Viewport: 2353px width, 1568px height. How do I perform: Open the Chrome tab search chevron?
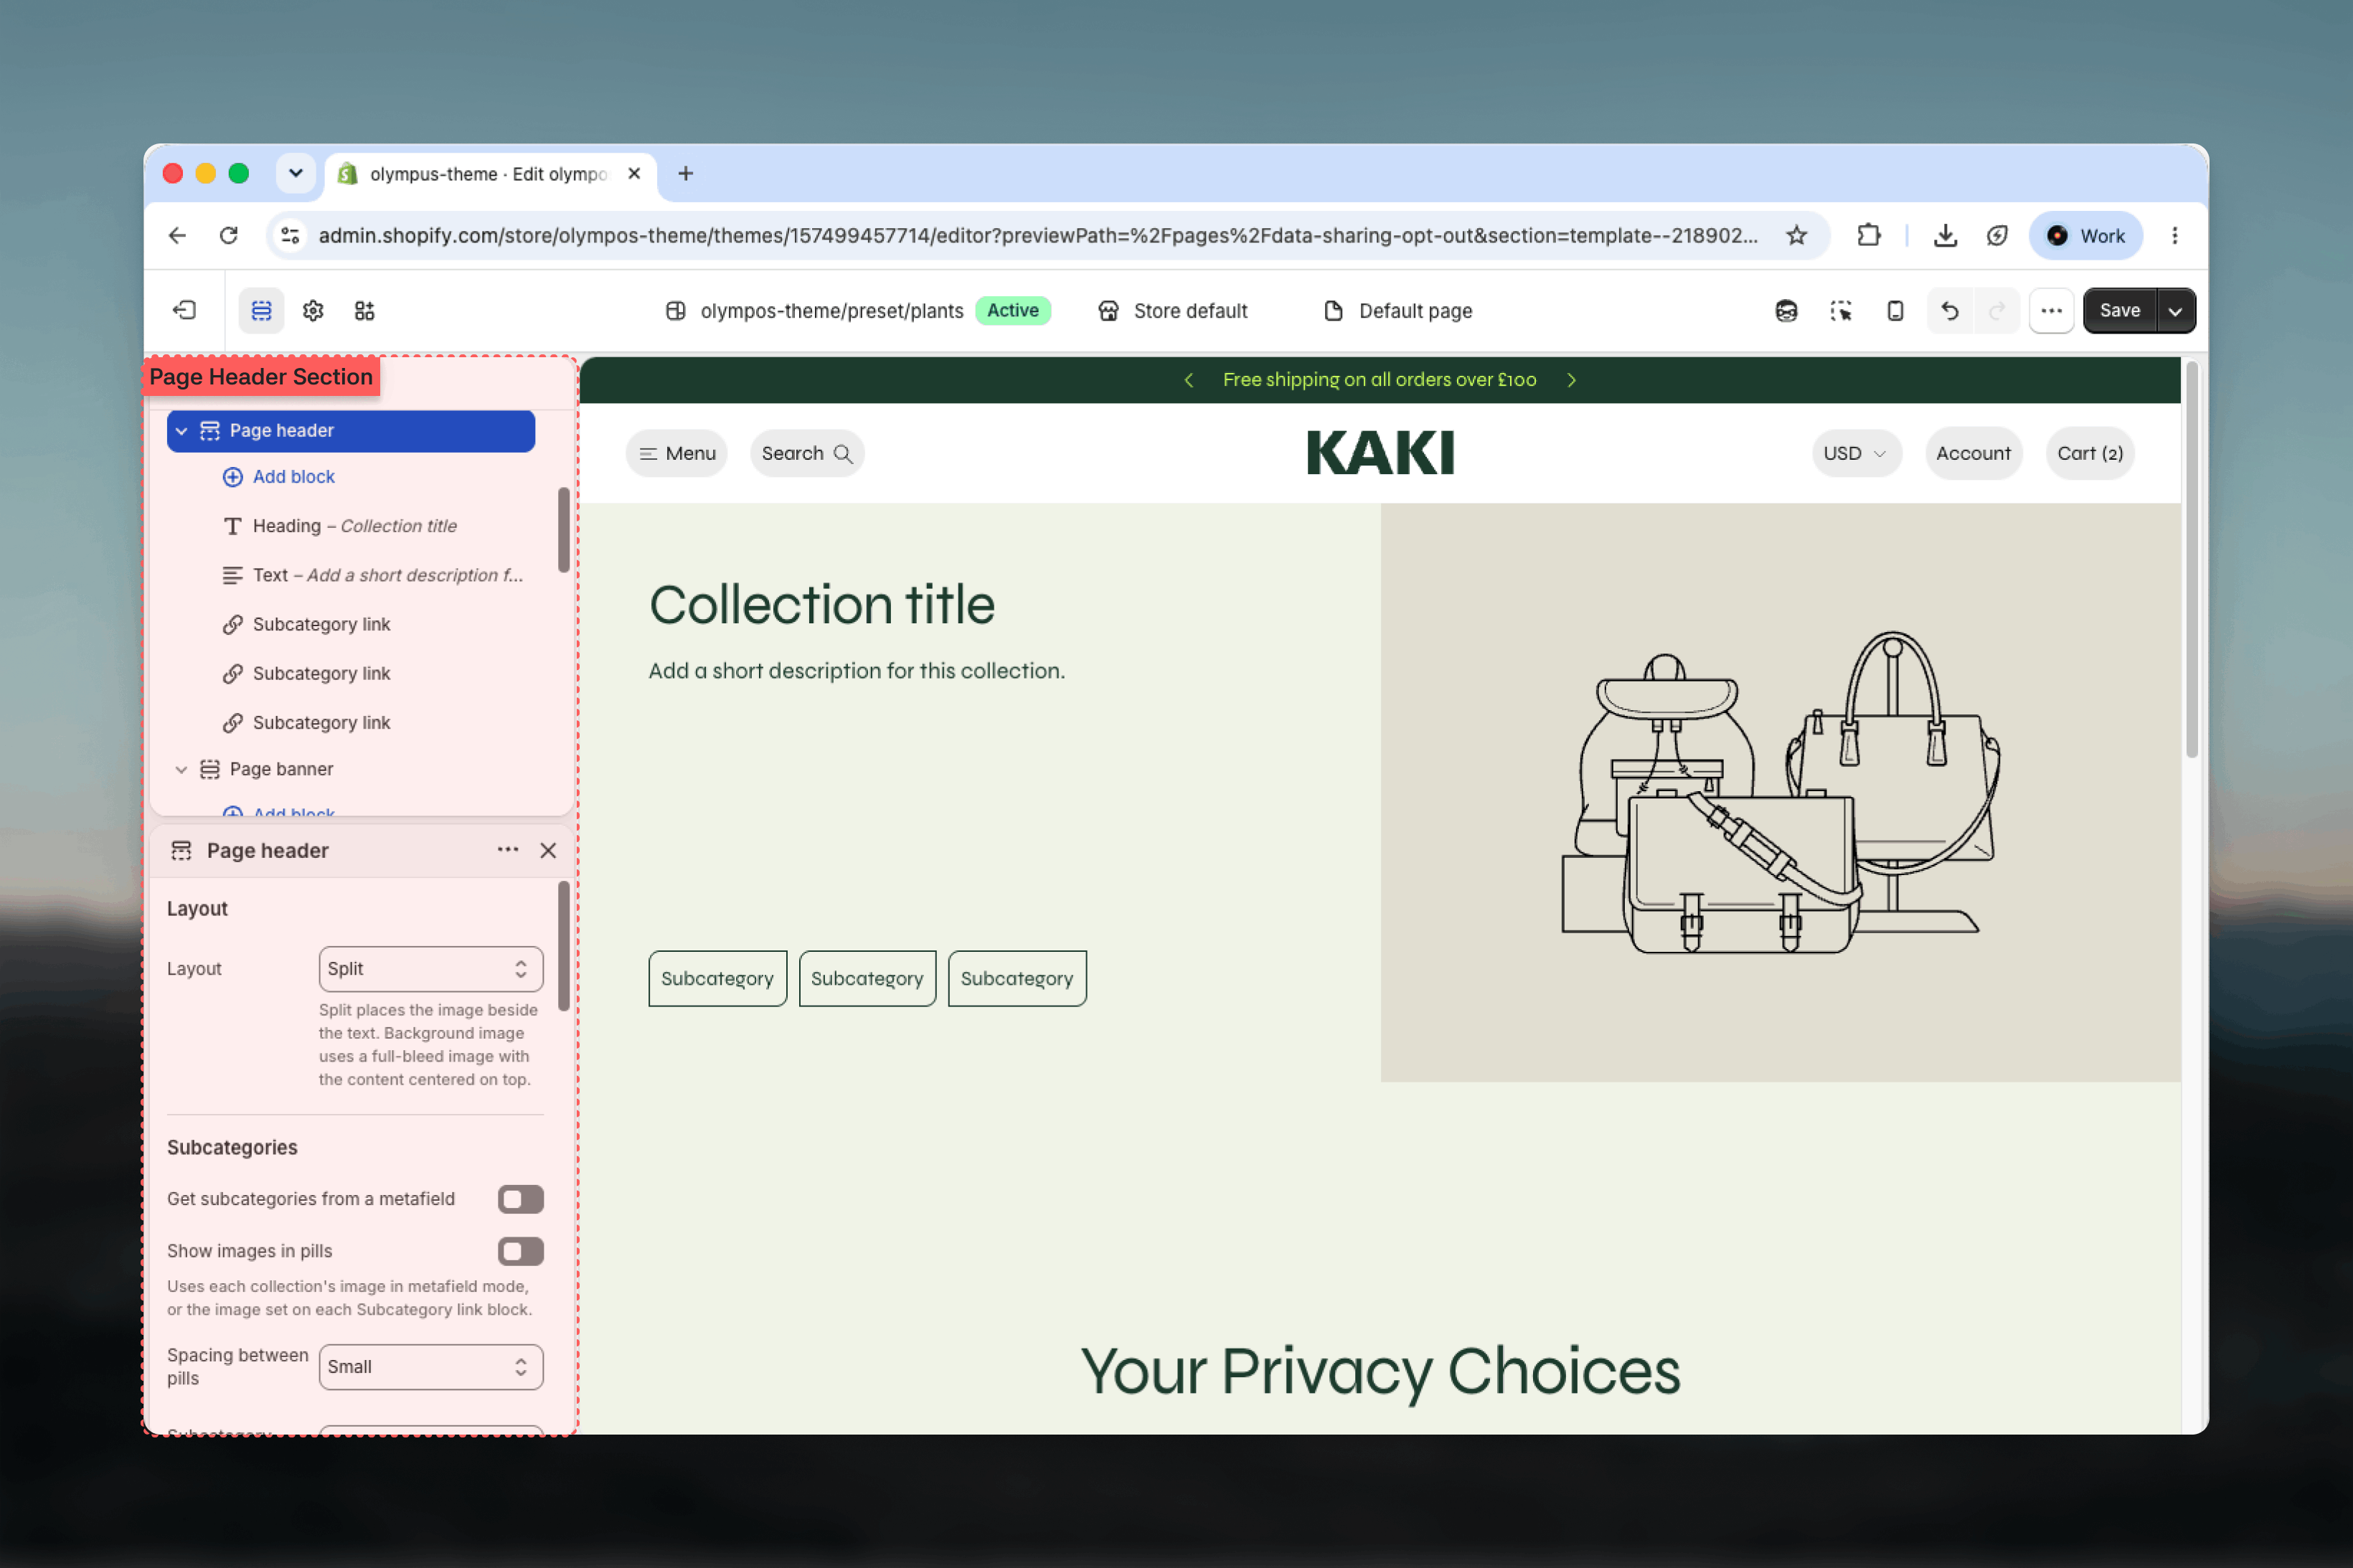click(x=295, y=173)
